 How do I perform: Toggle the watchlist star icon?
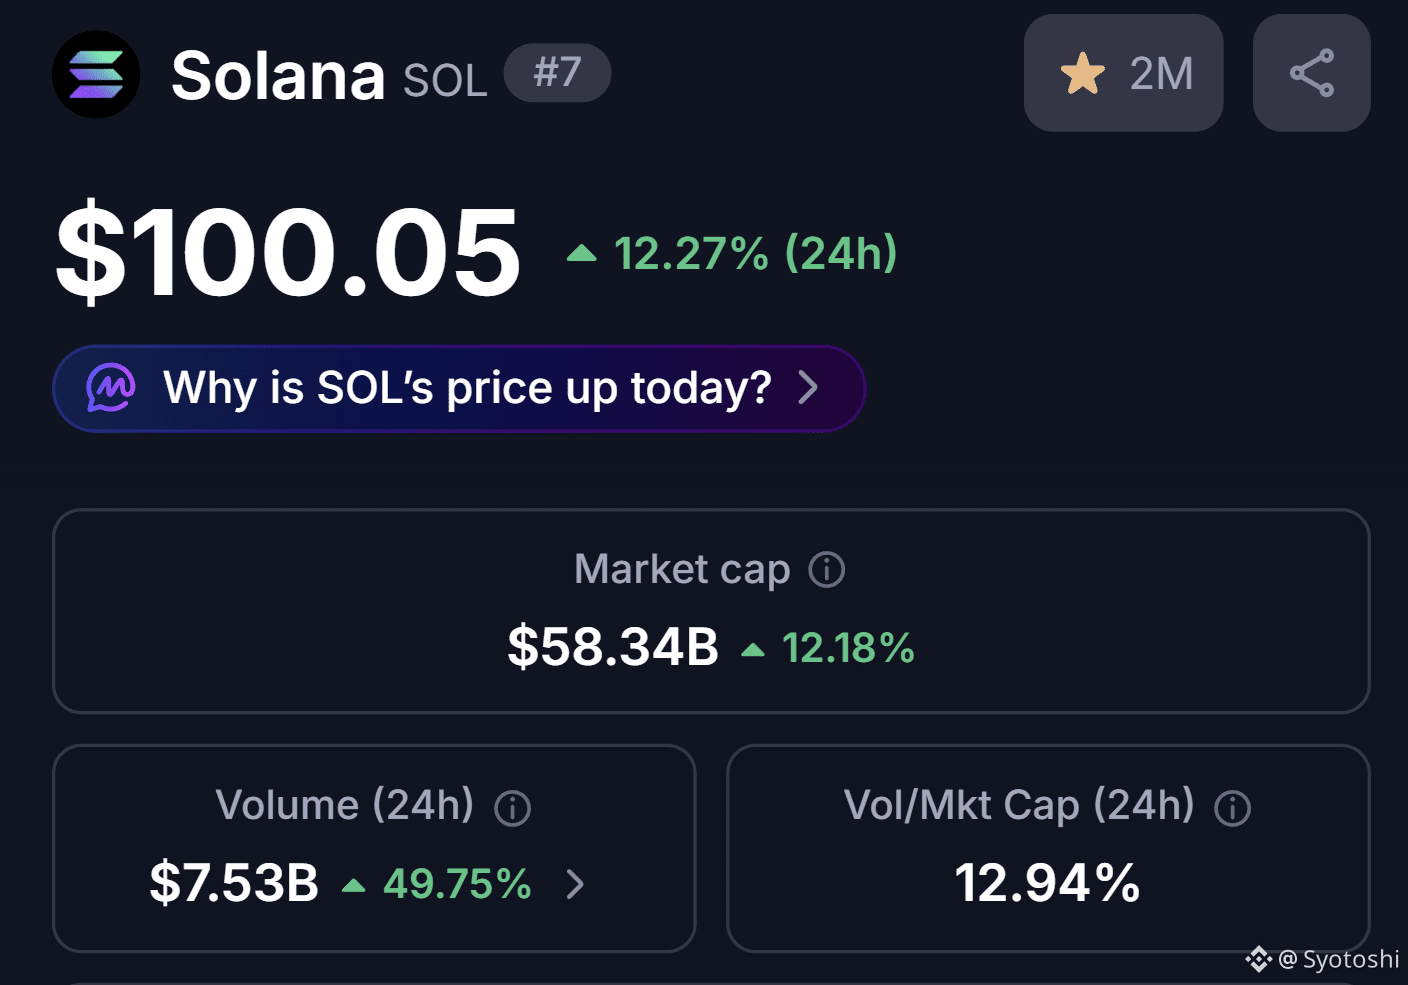[1082, 74]
